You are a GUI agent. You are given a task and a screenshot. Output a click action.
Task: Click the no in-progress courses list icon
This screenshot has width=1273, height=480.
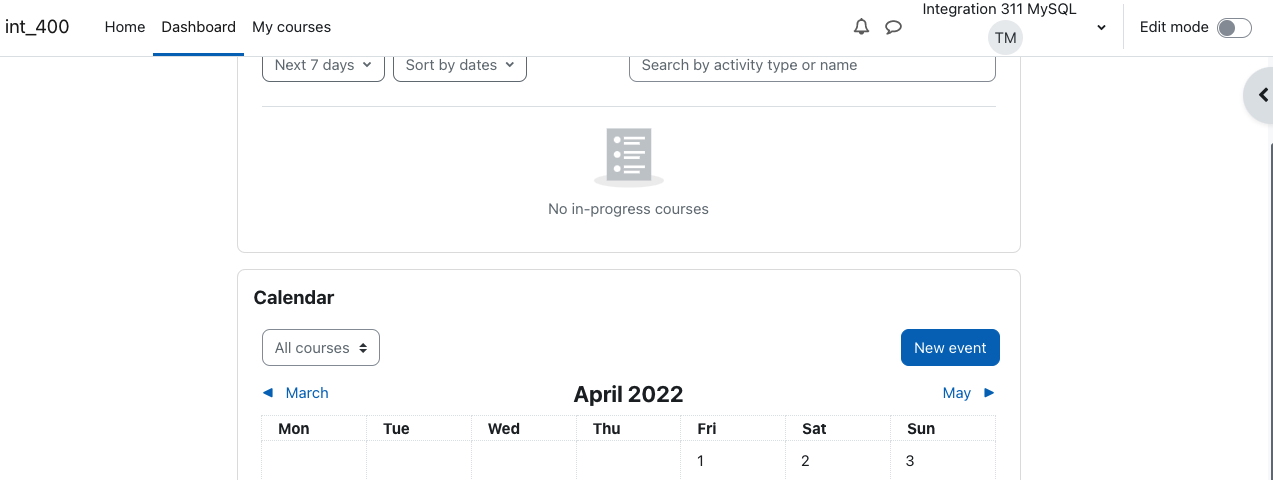(x=629, y=157)
